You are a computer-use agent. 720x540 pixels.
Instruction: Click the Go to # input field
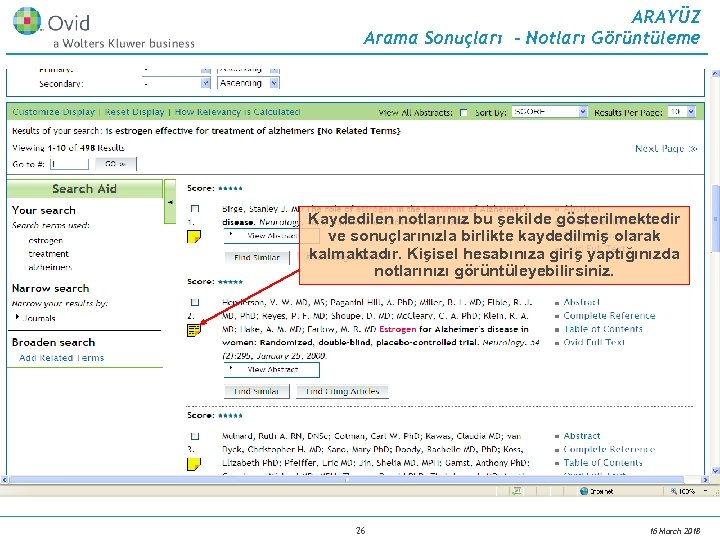(x=69, y=164)
